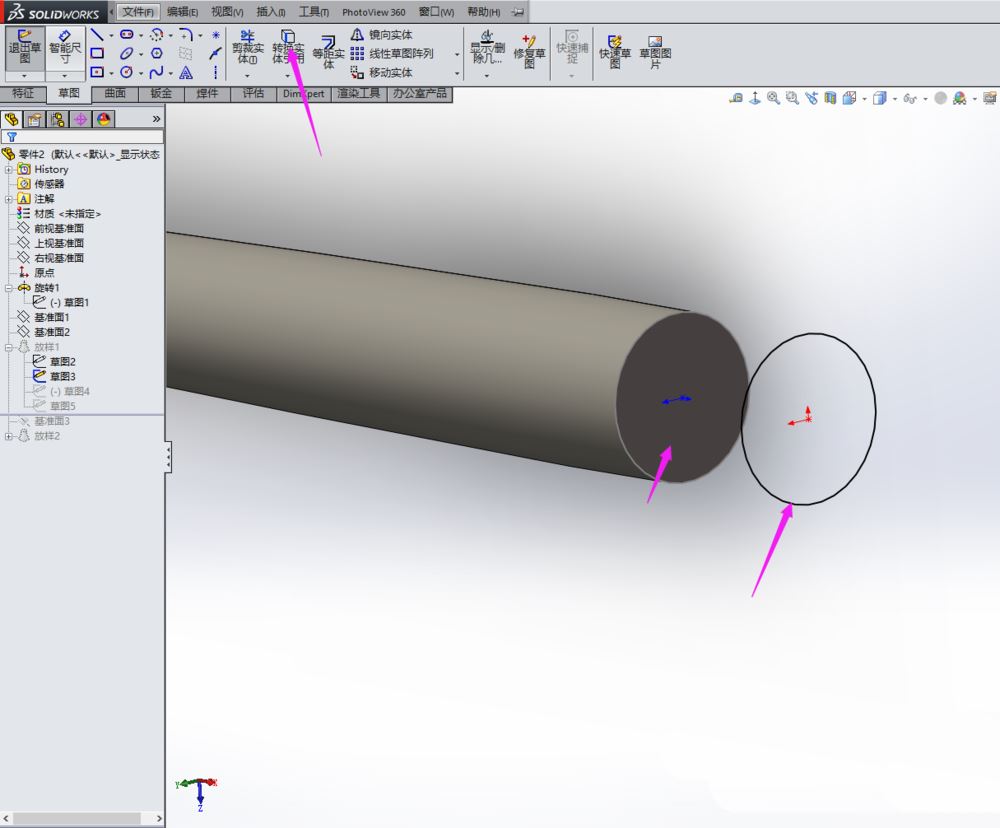
Task: Expand the 注解 annotations node
Action: click(9, 199)
